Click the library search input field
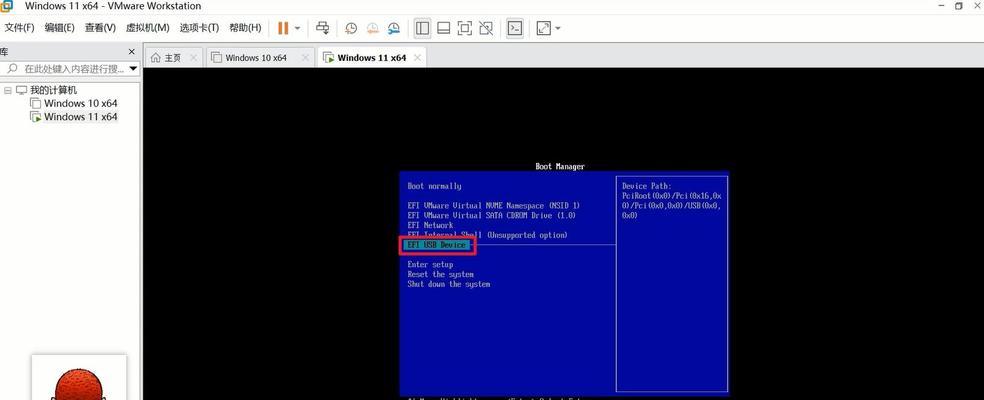Image resolution: width=984 pixels, height=400 pixels. point(74,68)
